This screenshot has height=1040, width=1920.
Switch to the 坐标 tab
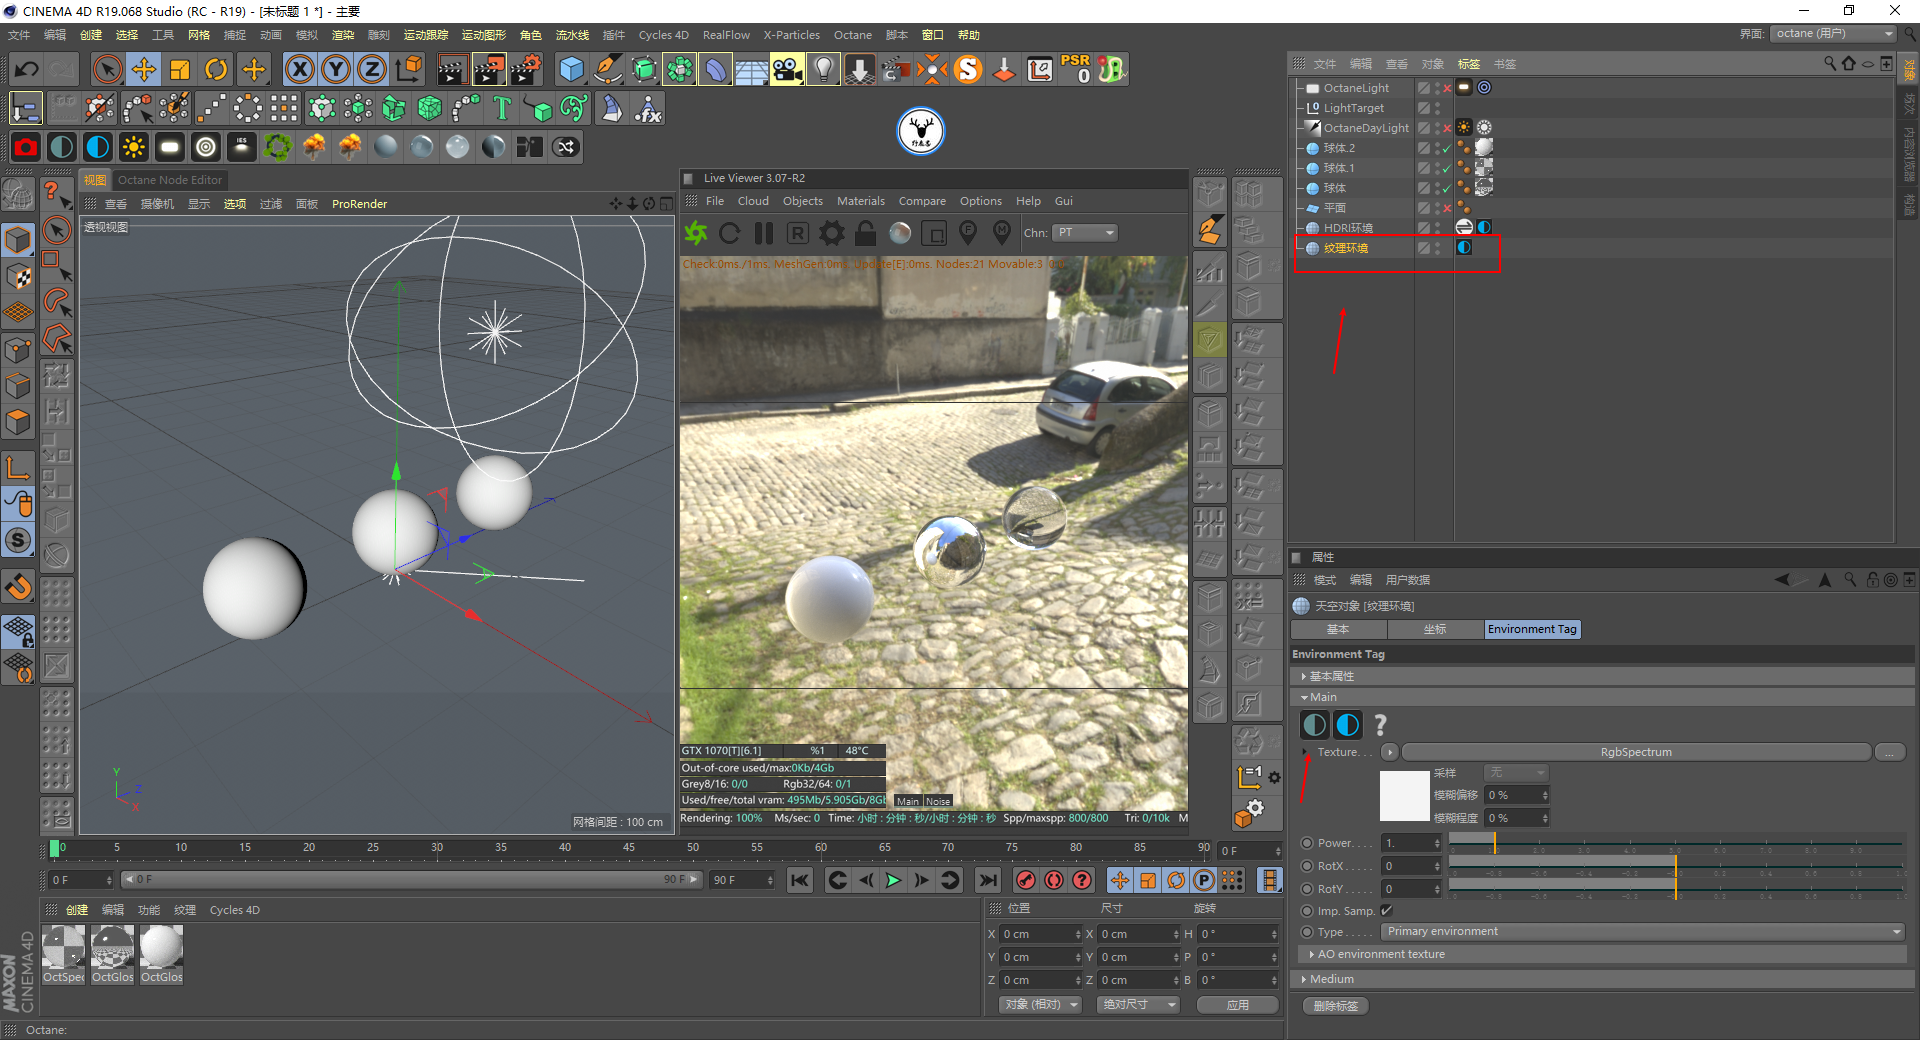click(x=1435, y=630)
